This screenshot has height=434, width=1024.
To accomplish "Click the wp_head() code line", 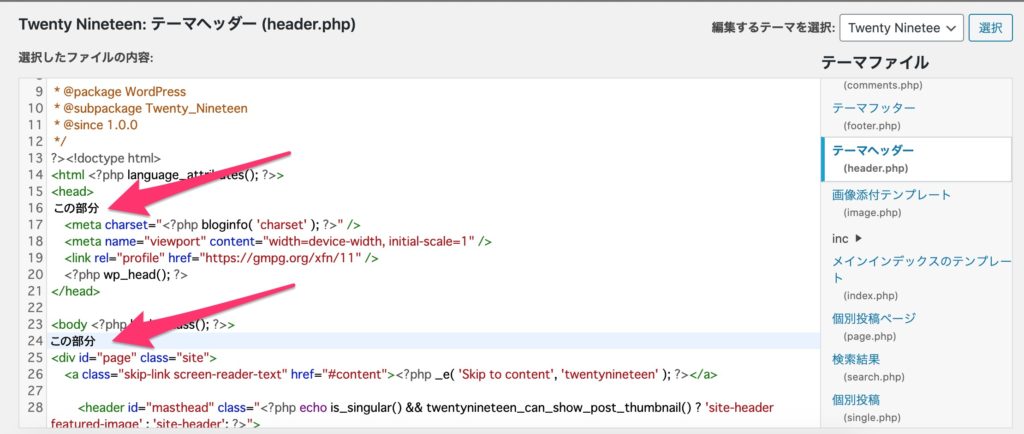I will point(125,274).
